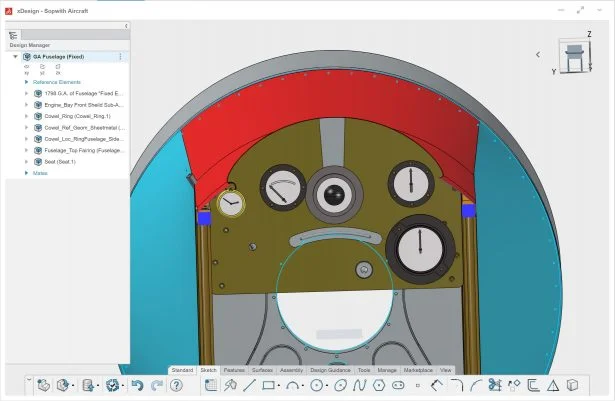Viewport: 615px width, 401px height.
Task: Toggle the zx plane under GA Fuselage
Action: [58, 69]
